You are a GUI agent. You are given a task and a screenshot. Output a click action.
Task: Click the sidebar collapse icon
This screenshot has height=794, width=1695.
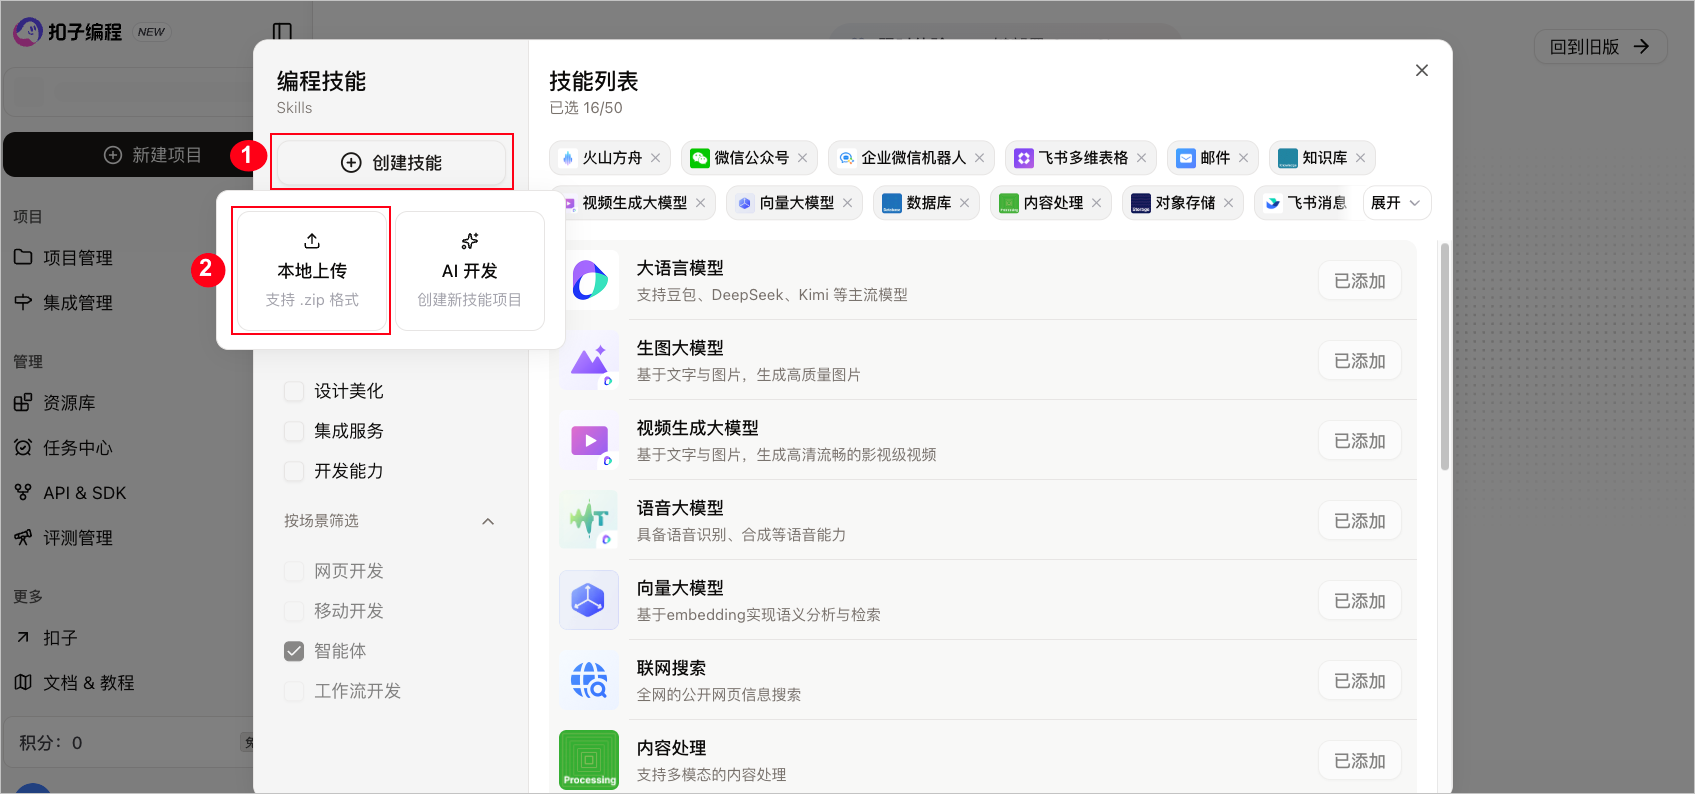click(x=282, y=32)
